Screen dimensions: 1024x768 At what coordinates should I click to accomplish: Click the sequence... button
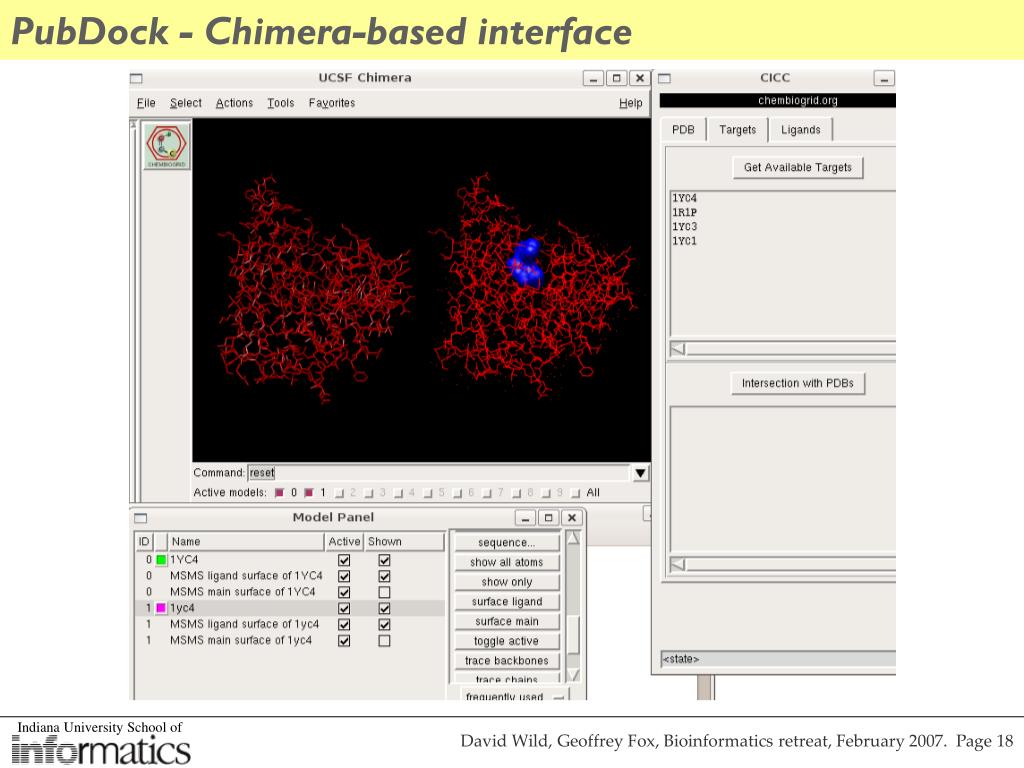tap(507, 543)
